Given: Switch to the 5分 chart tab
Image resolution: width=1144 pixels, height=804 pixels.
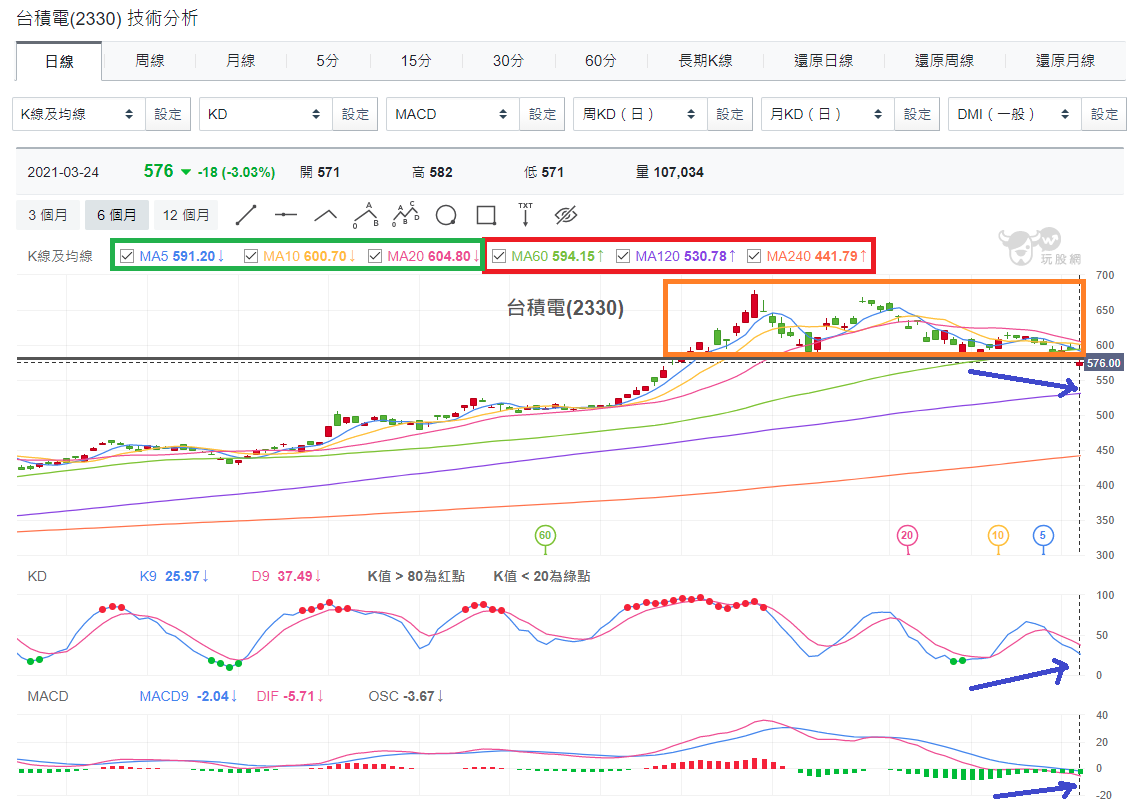Looking at the screenshot, I should click(x=328, y=61).
